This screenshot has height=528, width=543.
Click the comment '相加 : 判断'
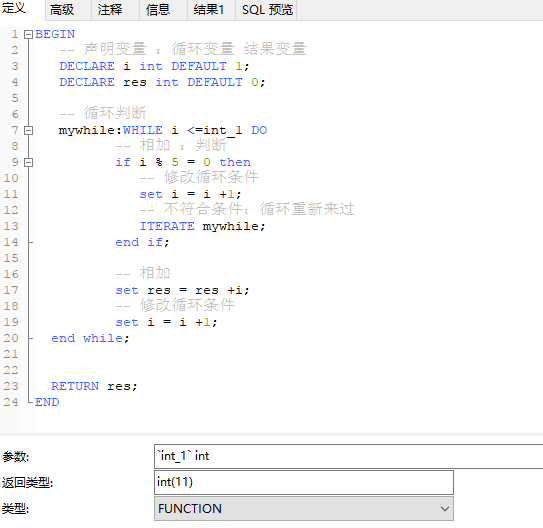click(171, 145)
